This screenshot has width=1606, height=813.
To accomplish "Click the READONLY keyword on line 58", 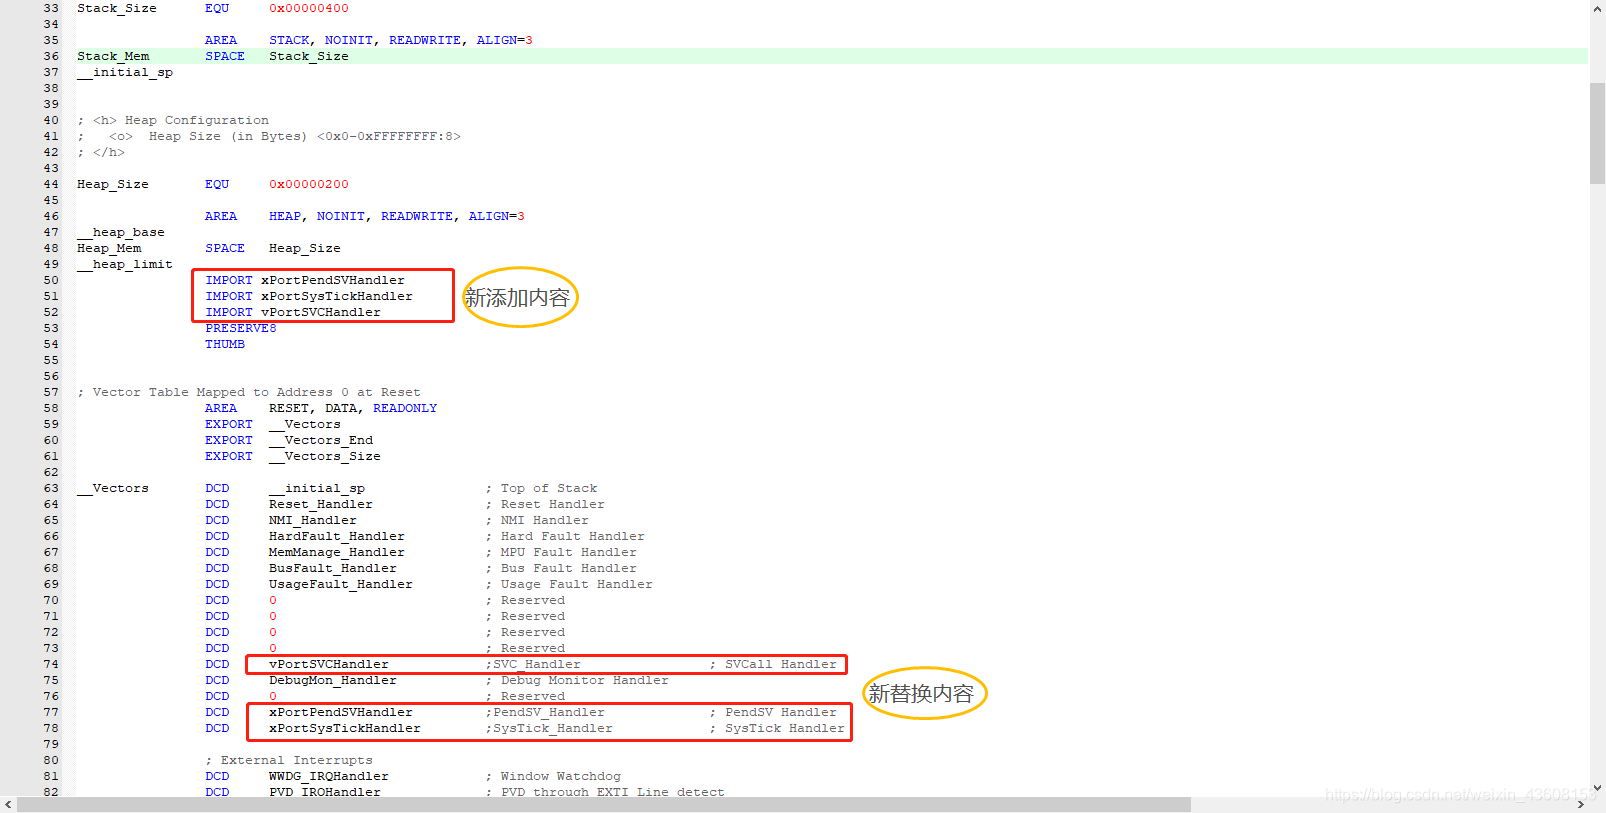I will click(x=405, y=408).
